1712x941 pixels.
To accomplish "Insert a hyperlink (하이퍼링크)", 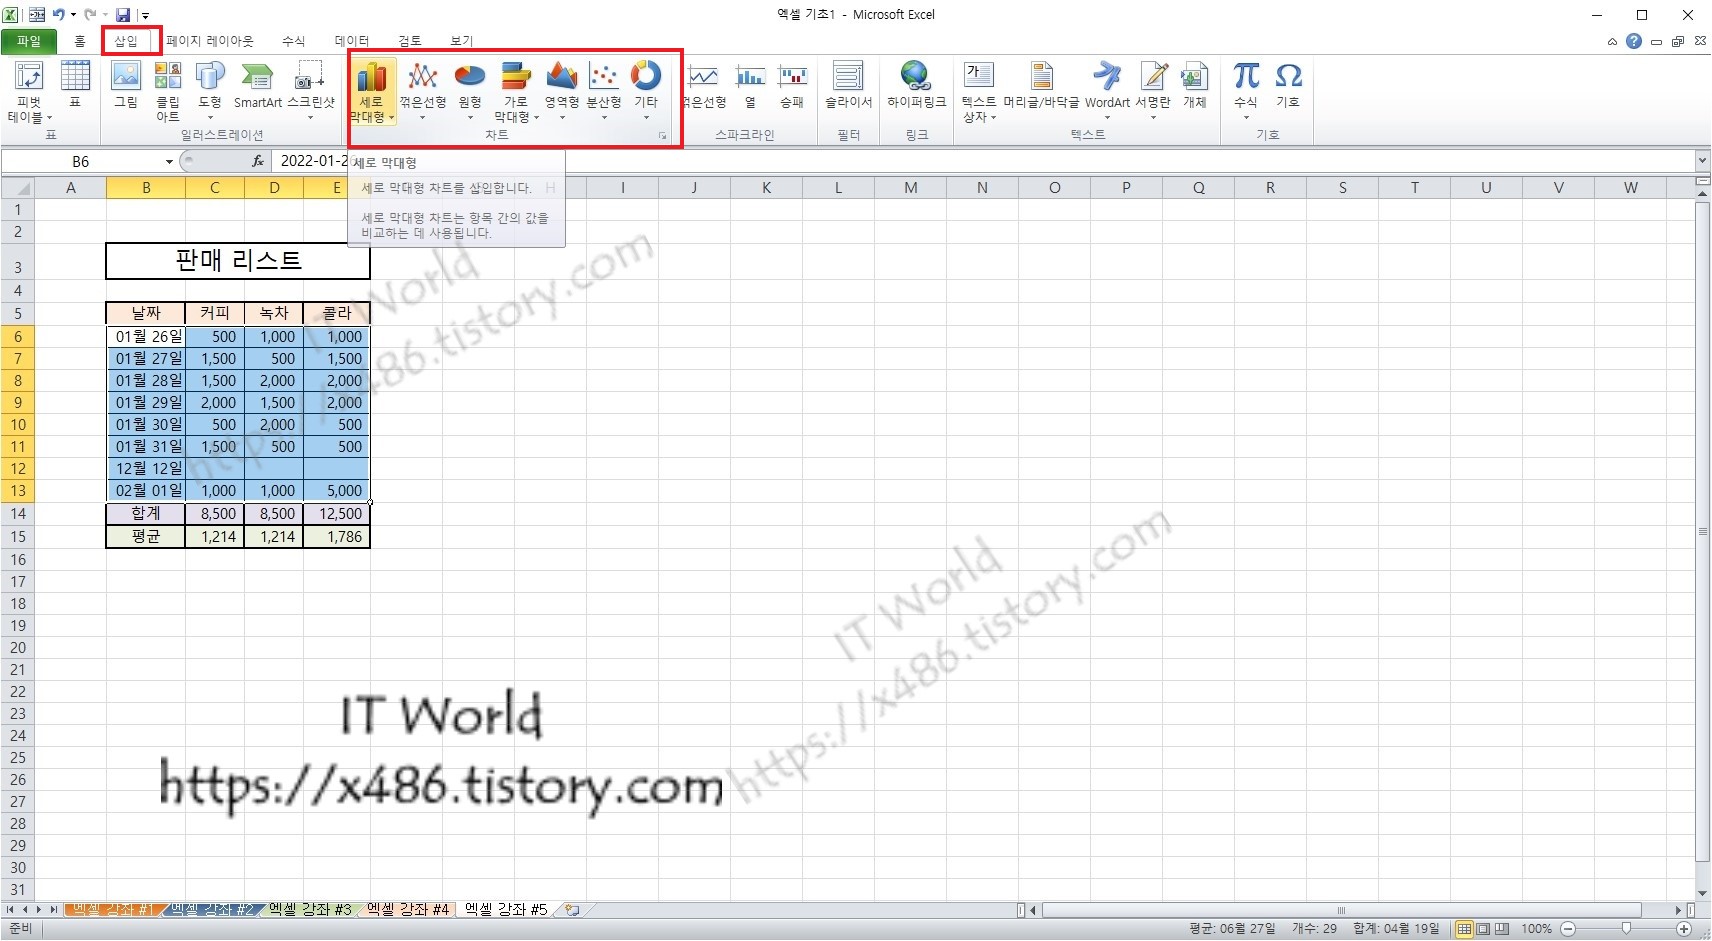I will click(x=916, y=84).
